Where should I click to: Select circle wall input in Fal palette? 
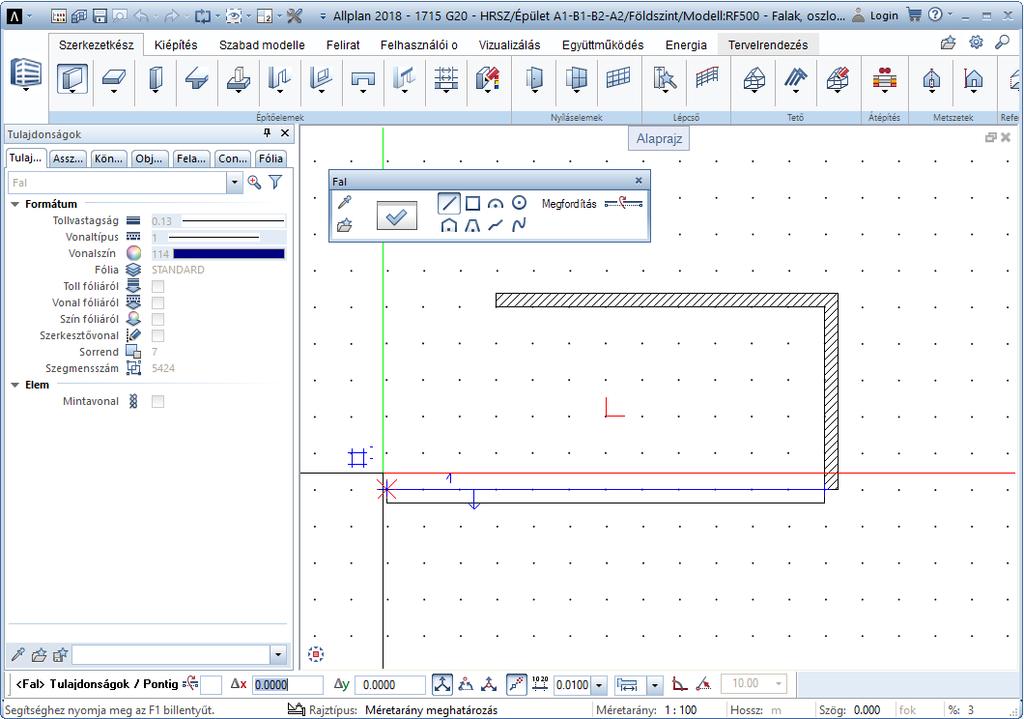(519, 203)
